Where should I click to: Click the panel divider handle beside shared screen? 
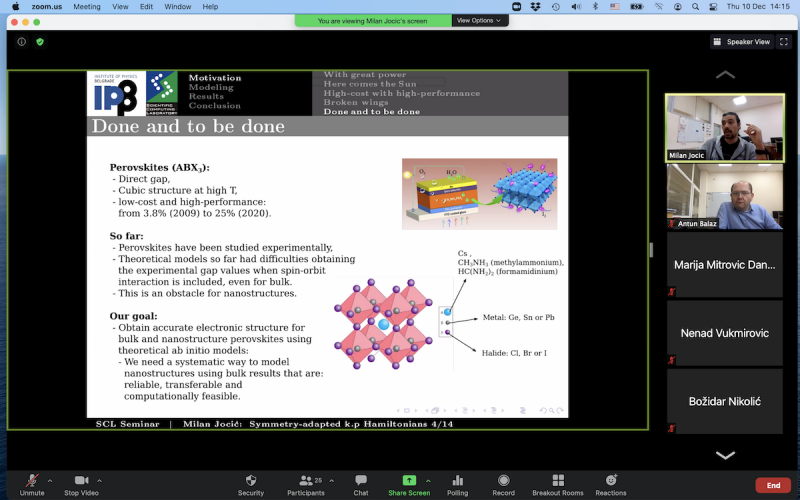651,249
